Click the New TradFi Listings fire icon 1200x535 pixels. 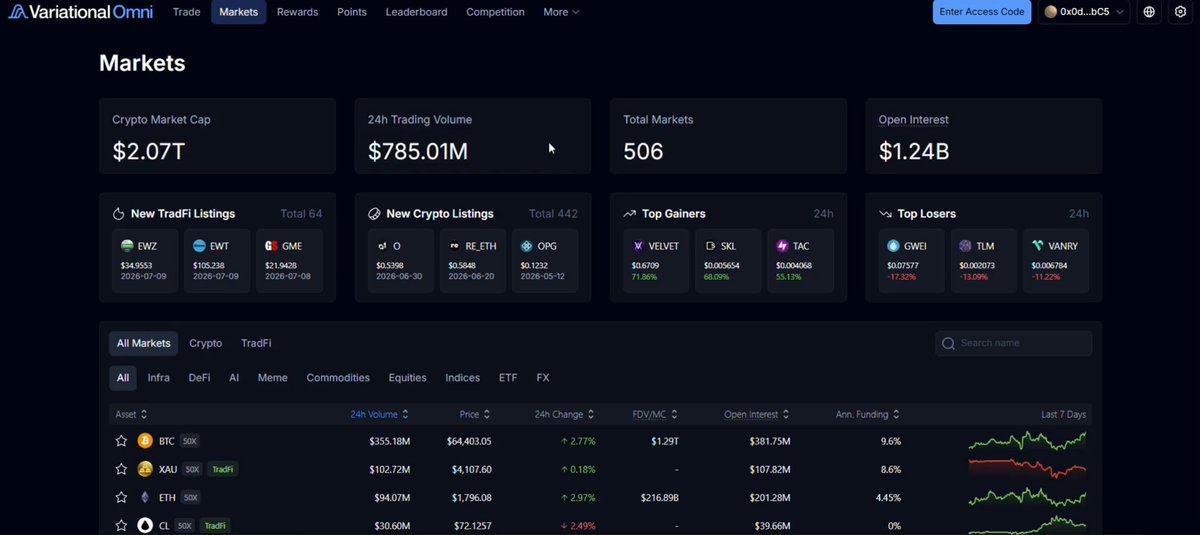[x=118, y=214]
